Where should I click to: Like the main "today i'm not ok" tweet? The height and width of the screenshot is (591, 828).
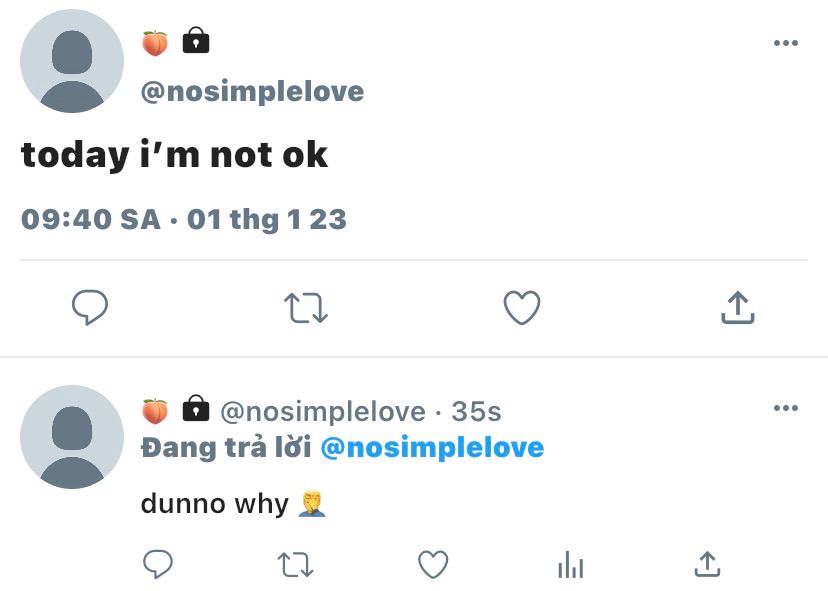coord(521,308)
